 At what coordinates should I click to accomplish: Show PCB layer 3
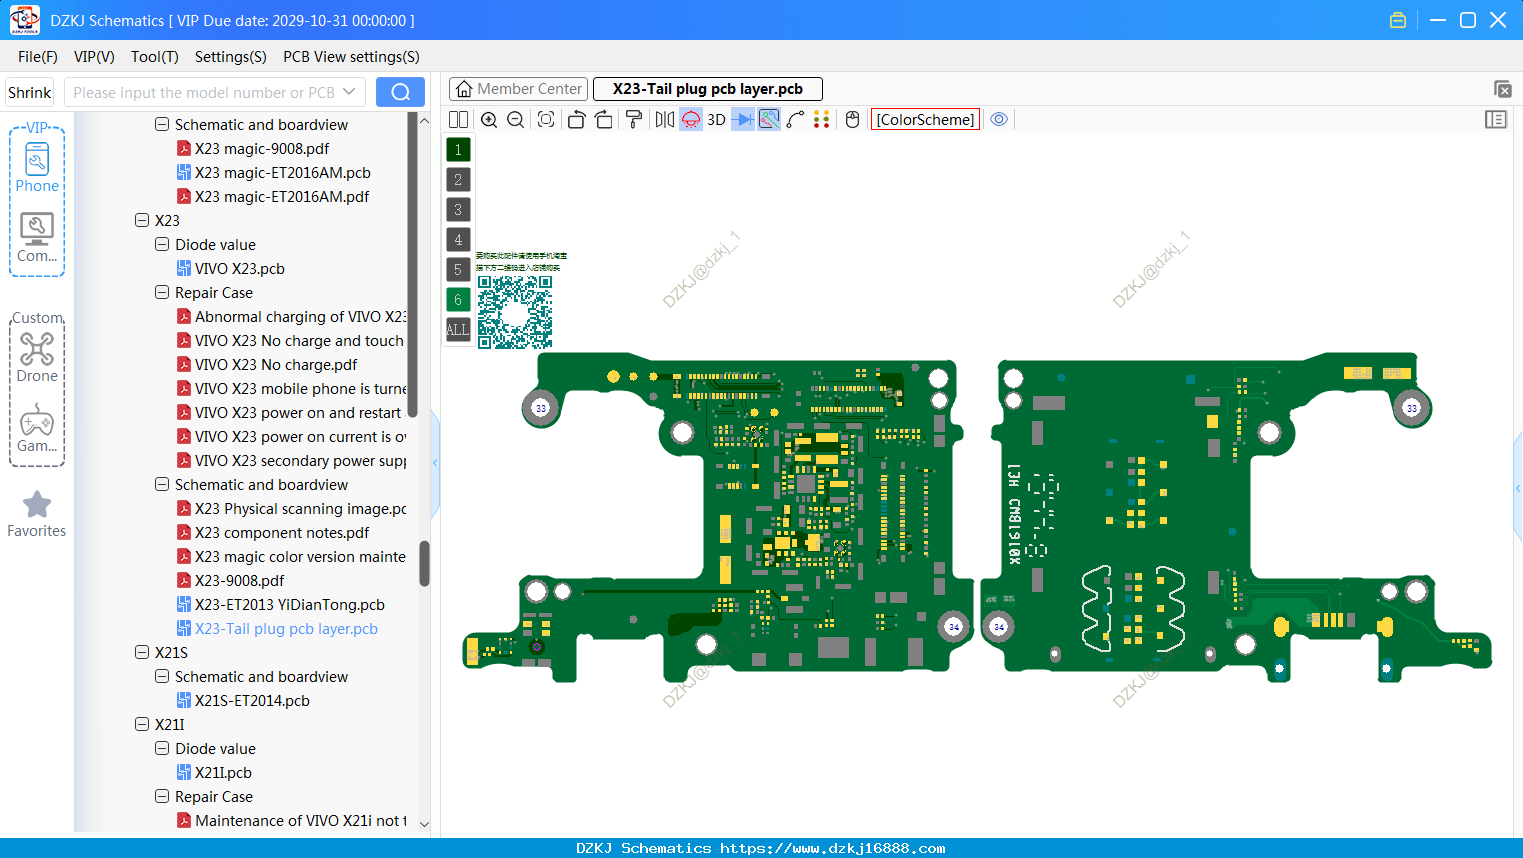click(458, 210)
